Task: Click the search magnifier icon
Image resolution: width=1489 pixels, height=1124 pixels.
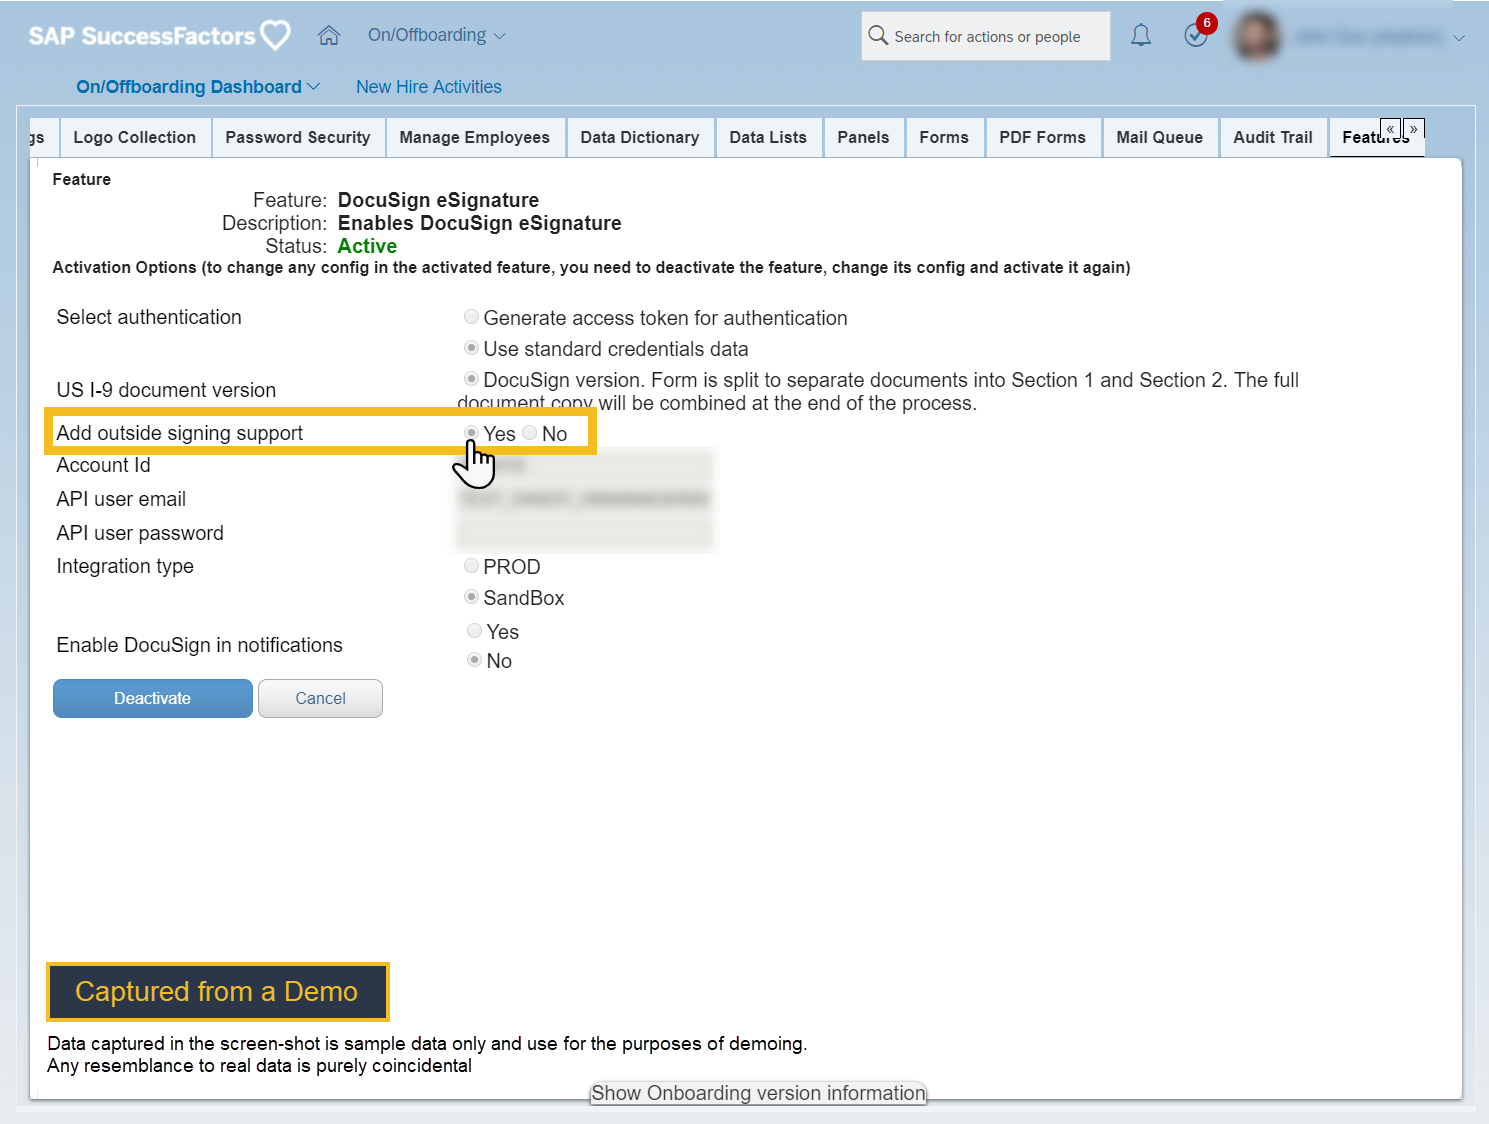Action: tap(878, 36)
